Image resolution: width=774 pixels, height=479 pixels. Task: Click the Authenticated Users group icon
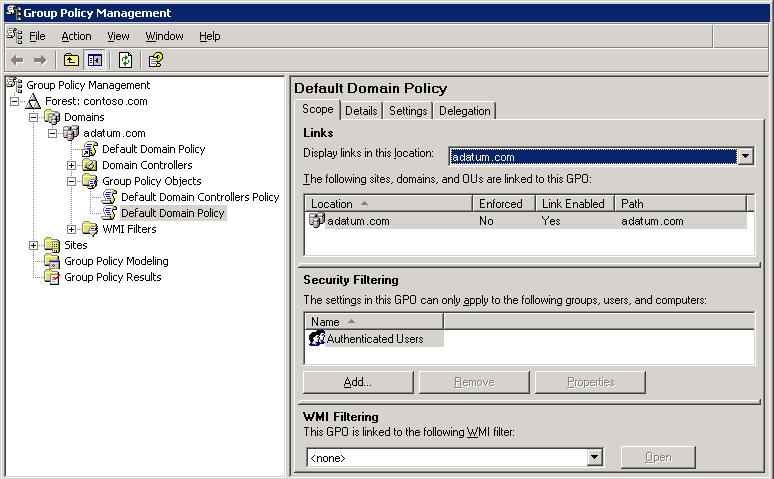(317, 339)
